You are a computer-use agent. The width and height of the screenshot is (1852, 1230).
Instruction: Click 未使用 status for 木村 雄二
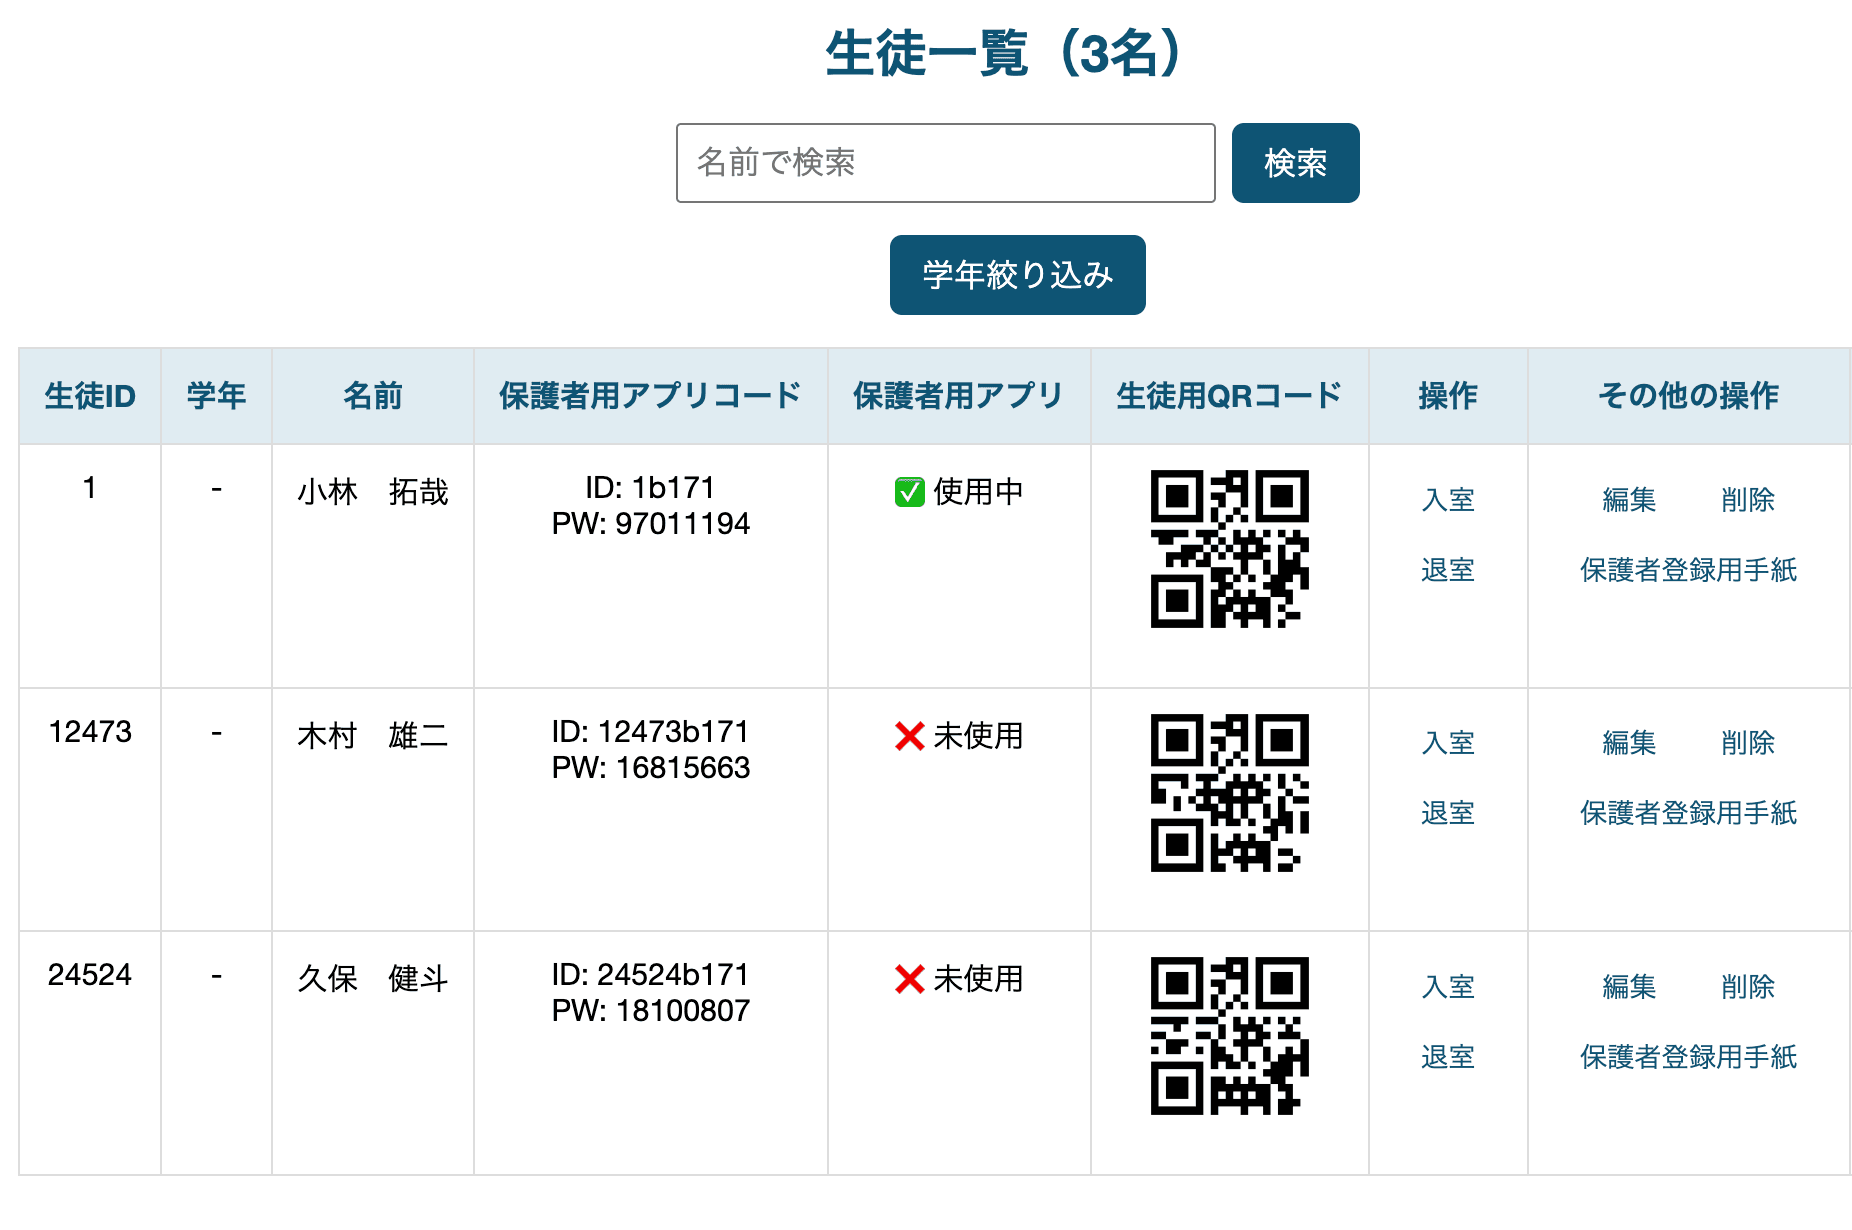click(978, 736)
